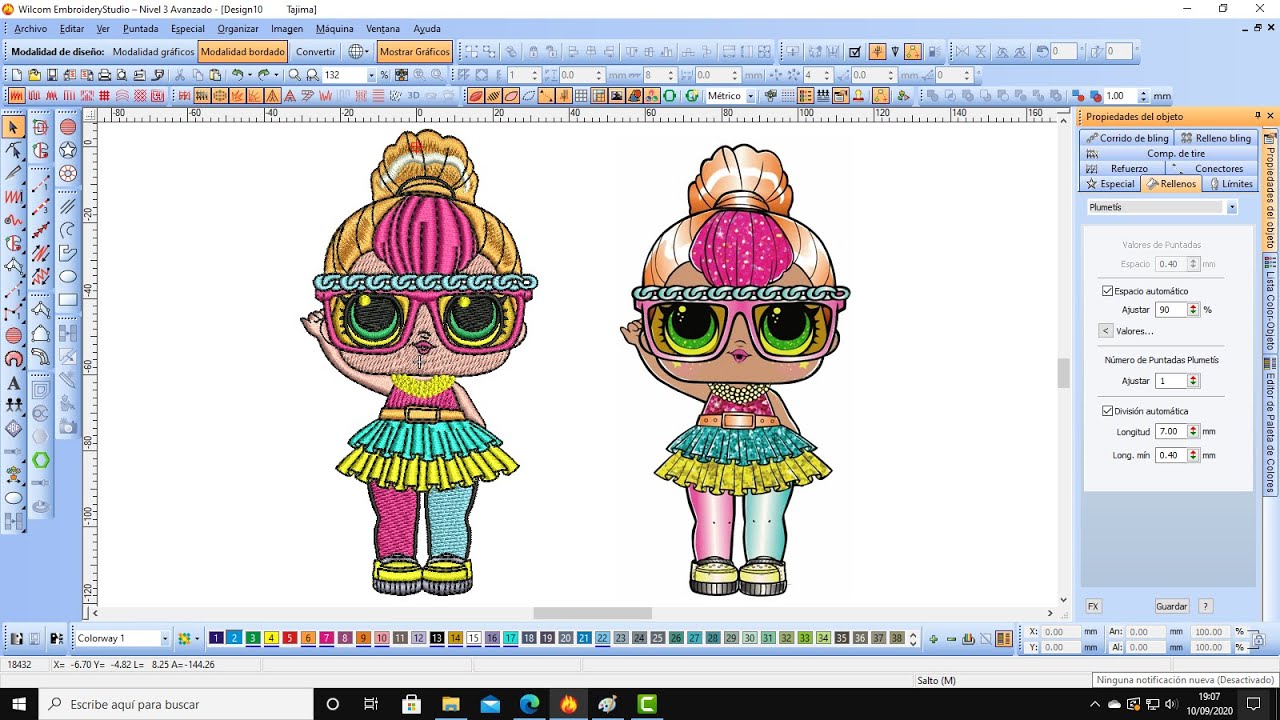This screenshot has width=1280, height=720.
Task: Open File Explorer from the taskbar
Action: (x=451, y=704)
